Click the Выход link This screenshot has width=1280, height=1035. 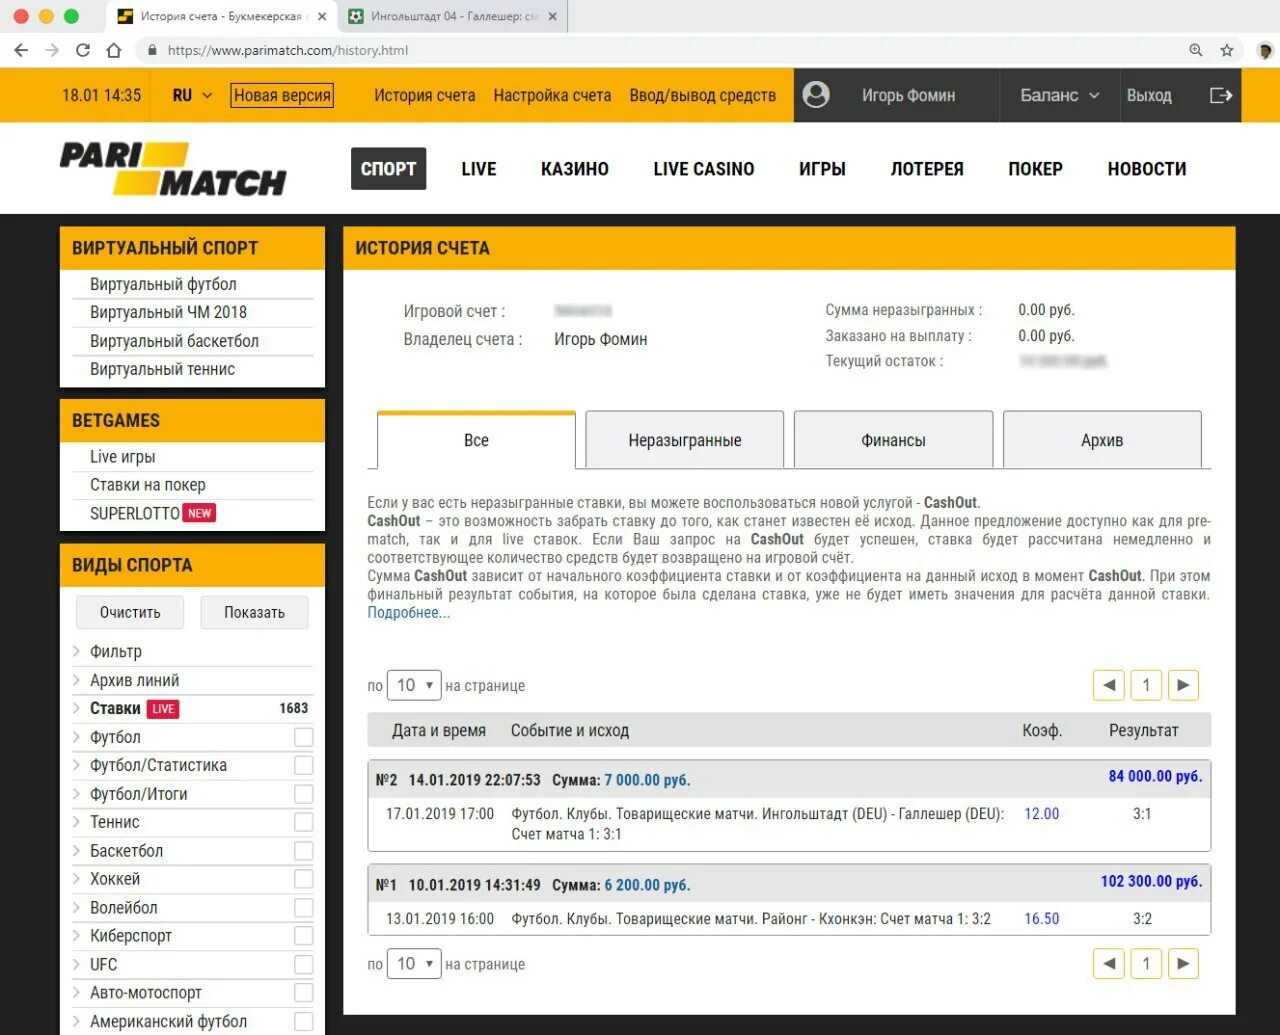point(1149,95)
